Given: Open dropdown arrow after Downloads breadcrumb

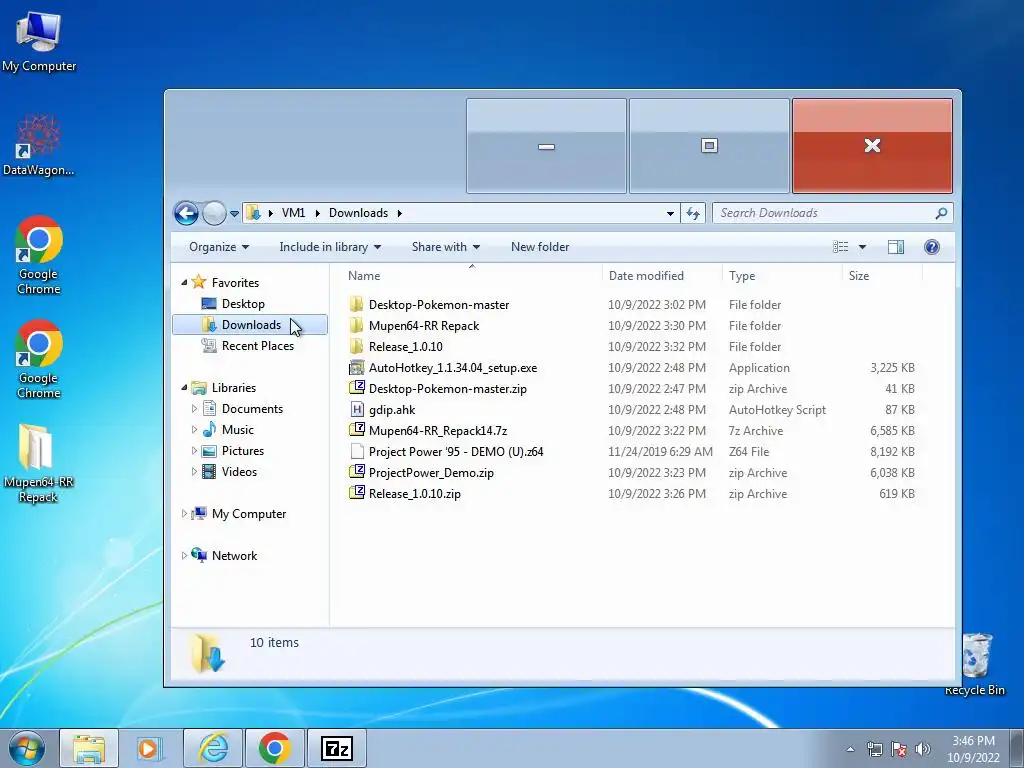Looking at the screenshot, I should 399,214.
